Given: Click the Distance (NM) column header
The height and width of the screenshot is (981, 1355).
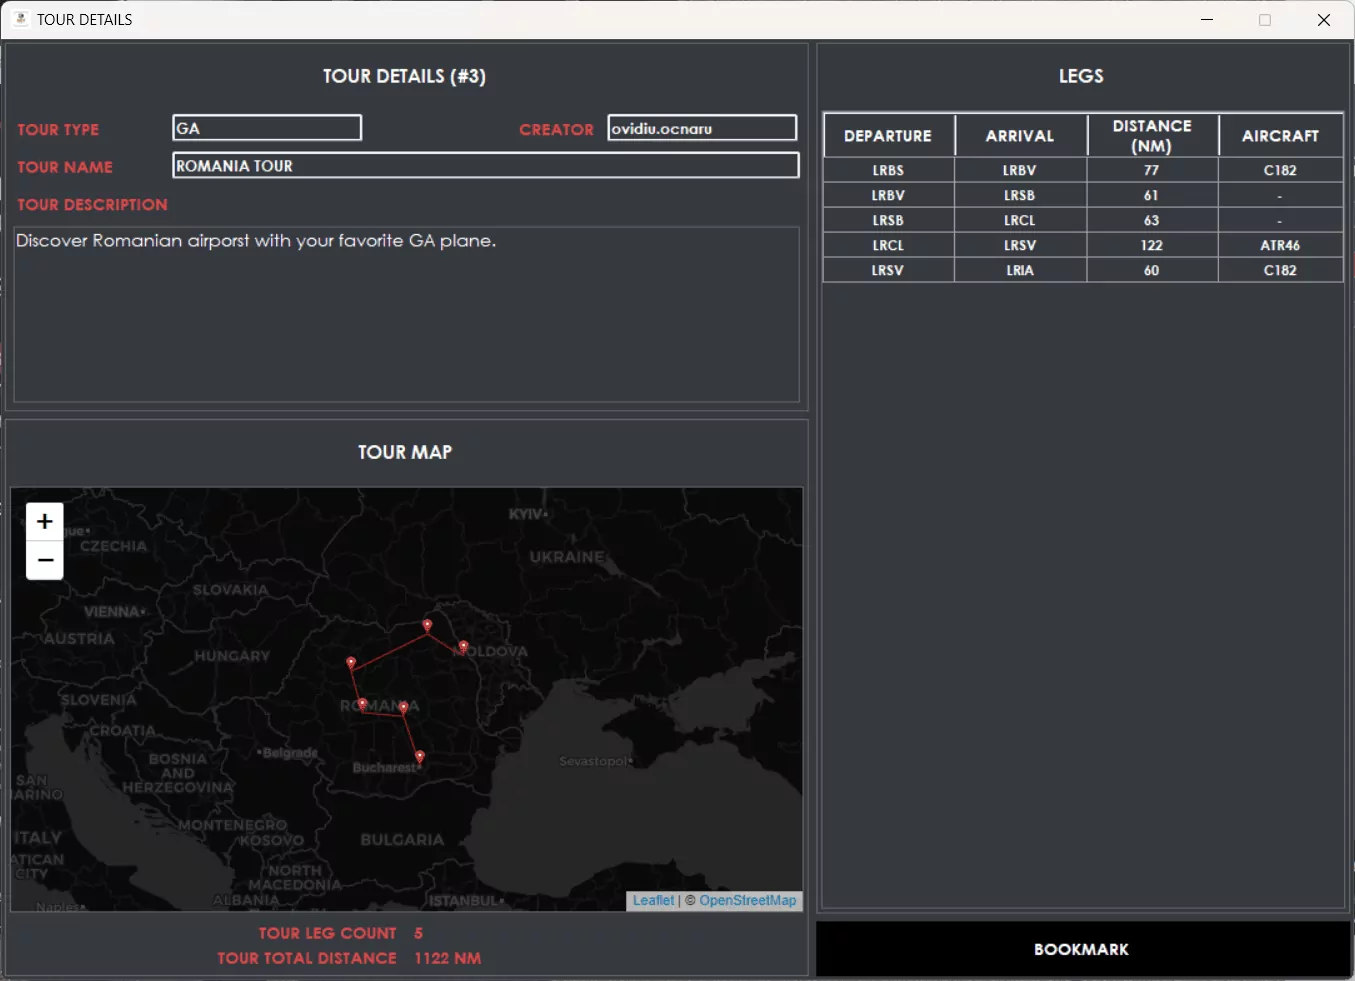Looking at the screenshot, I should (x=1152, y=136).
